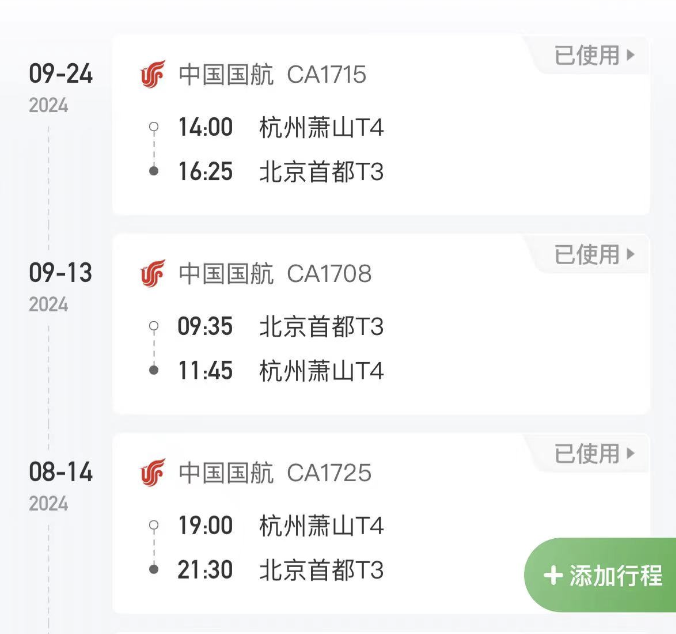
Task: Select the 09-13 date on timeline
Action: [x=60, y=273]
